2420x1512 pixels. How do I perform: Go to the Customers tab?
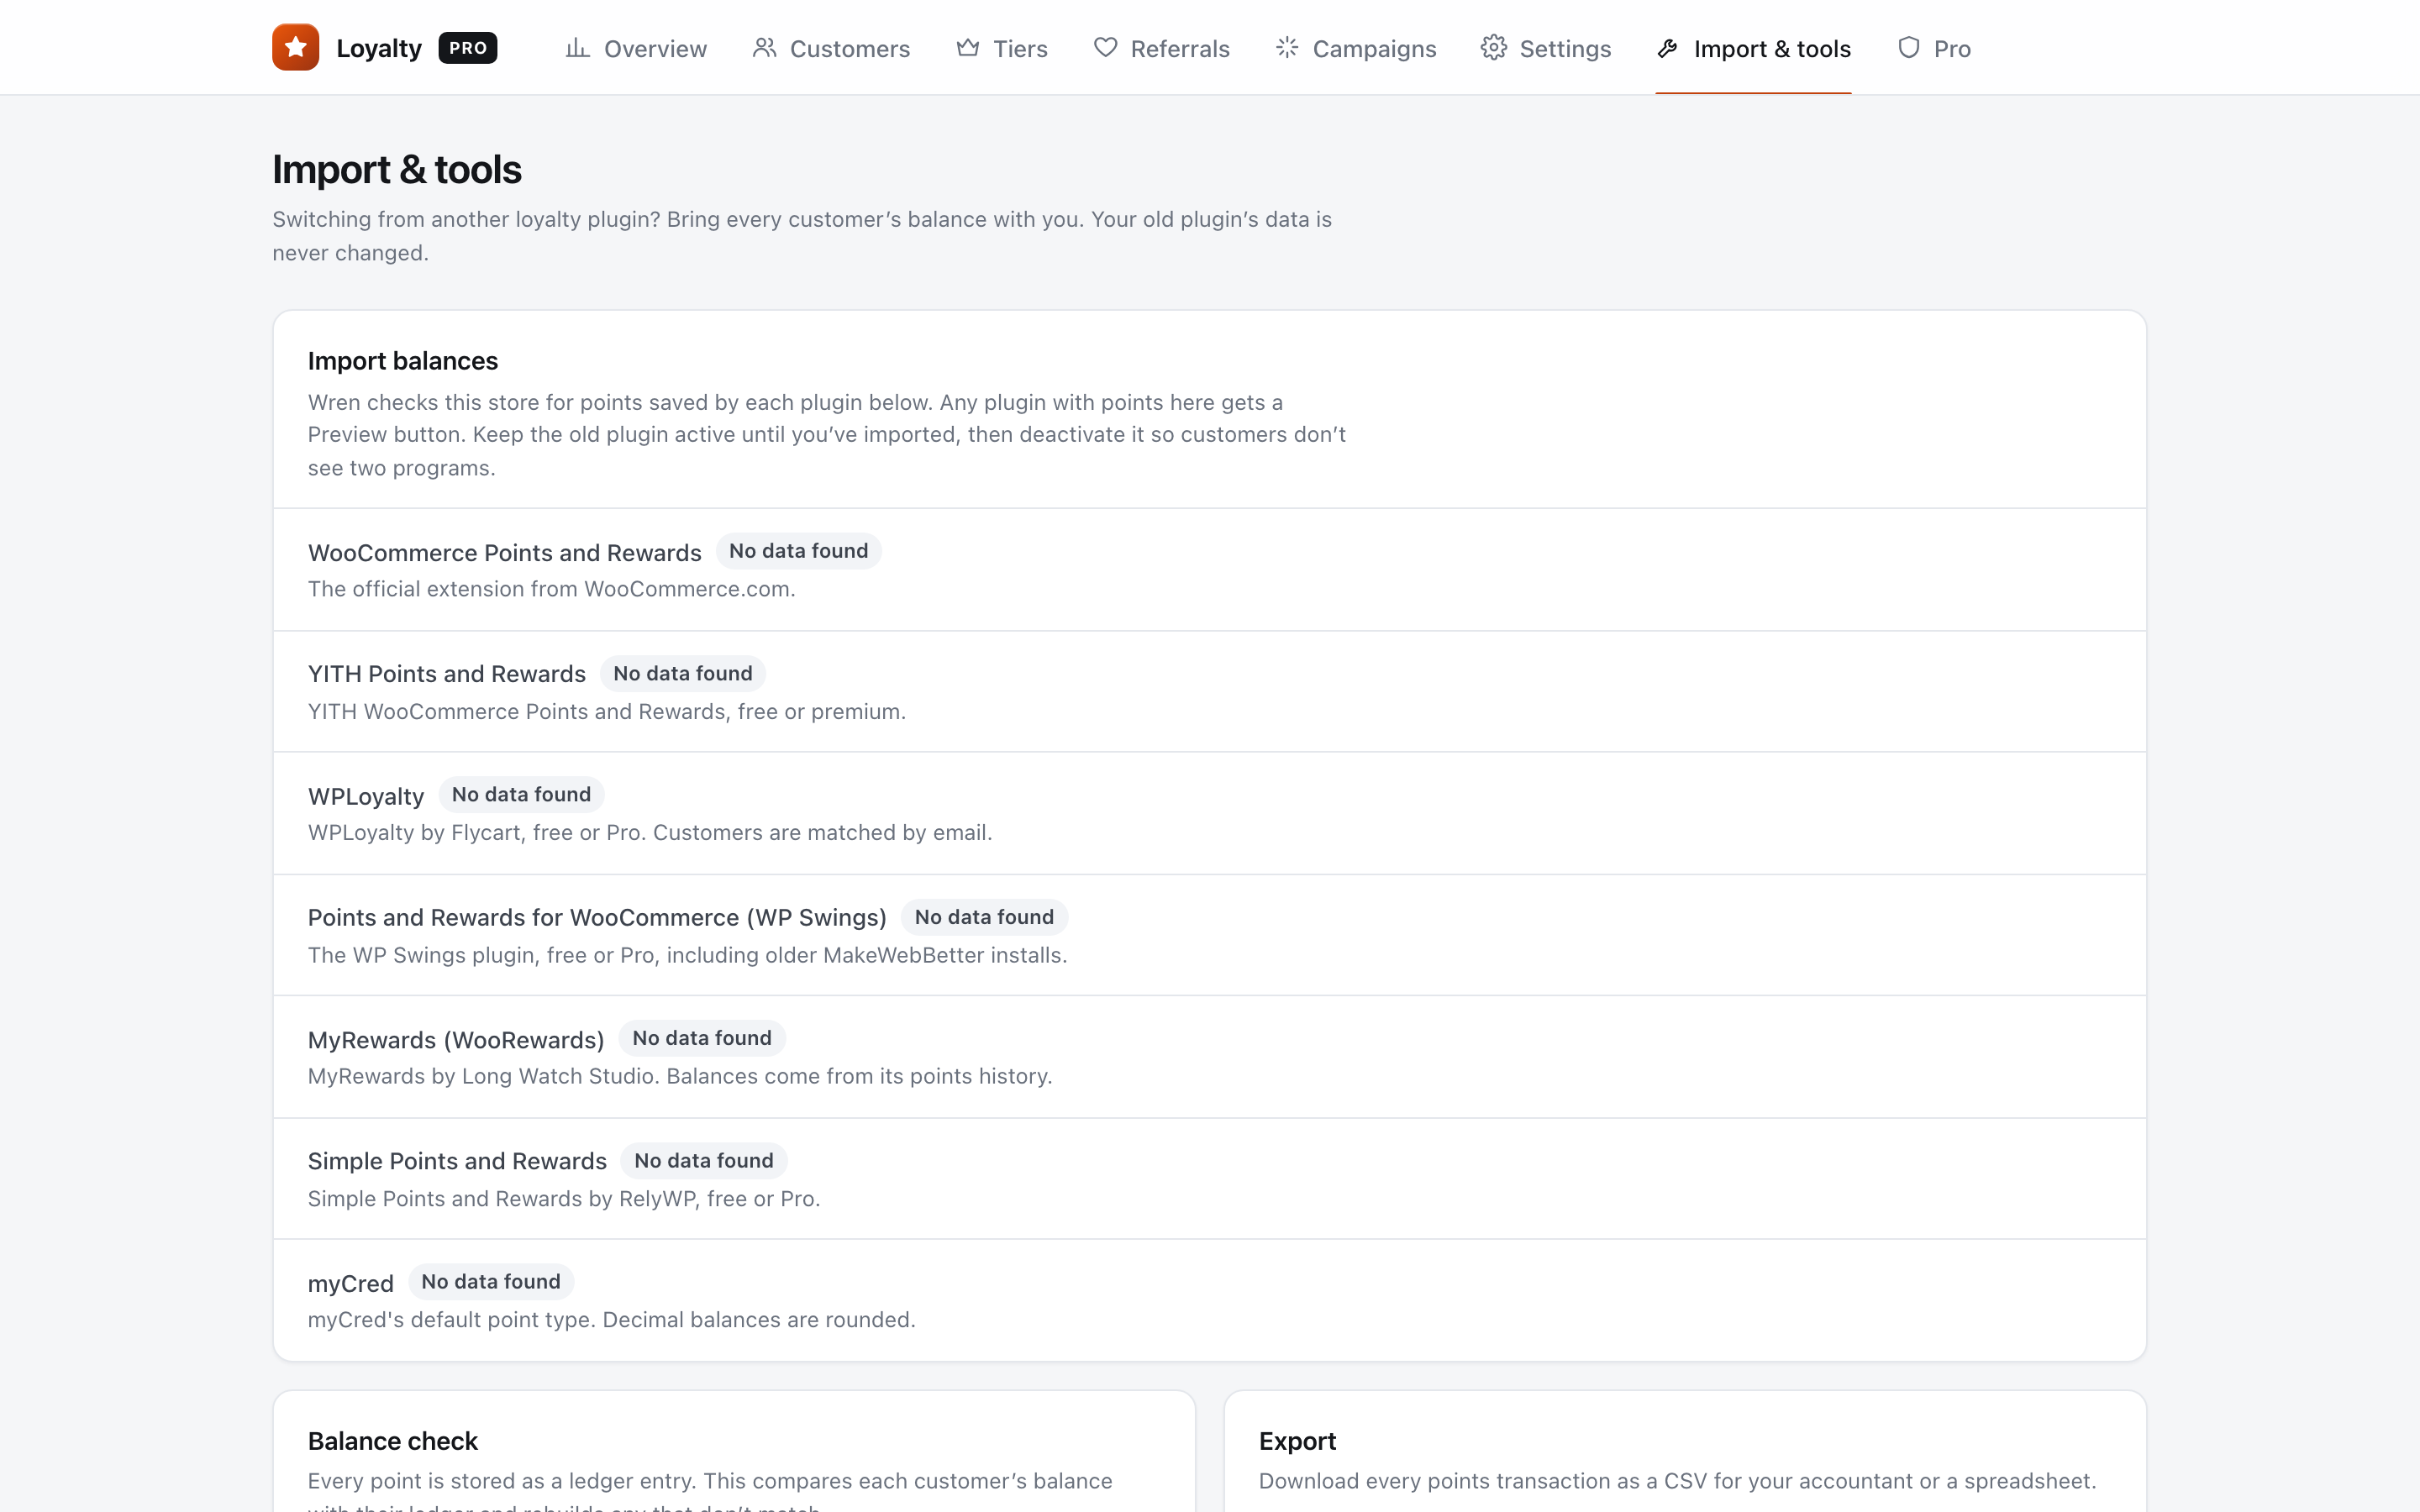click(x=831, y=48)
